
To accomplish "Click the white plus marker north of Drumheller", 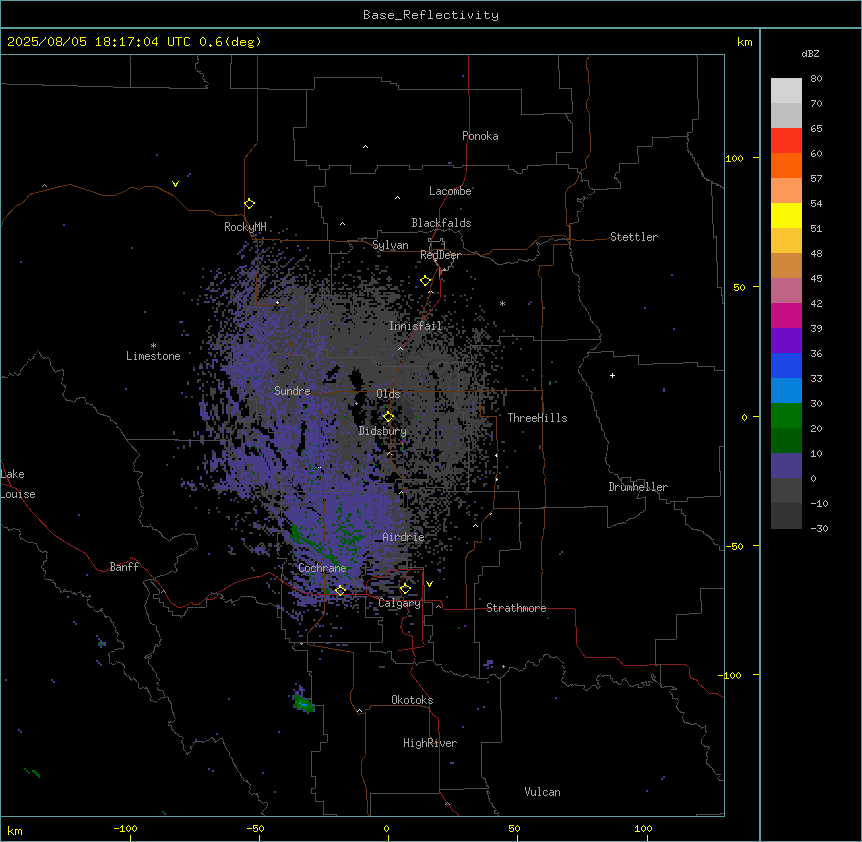I will click(x=612, y=375).
